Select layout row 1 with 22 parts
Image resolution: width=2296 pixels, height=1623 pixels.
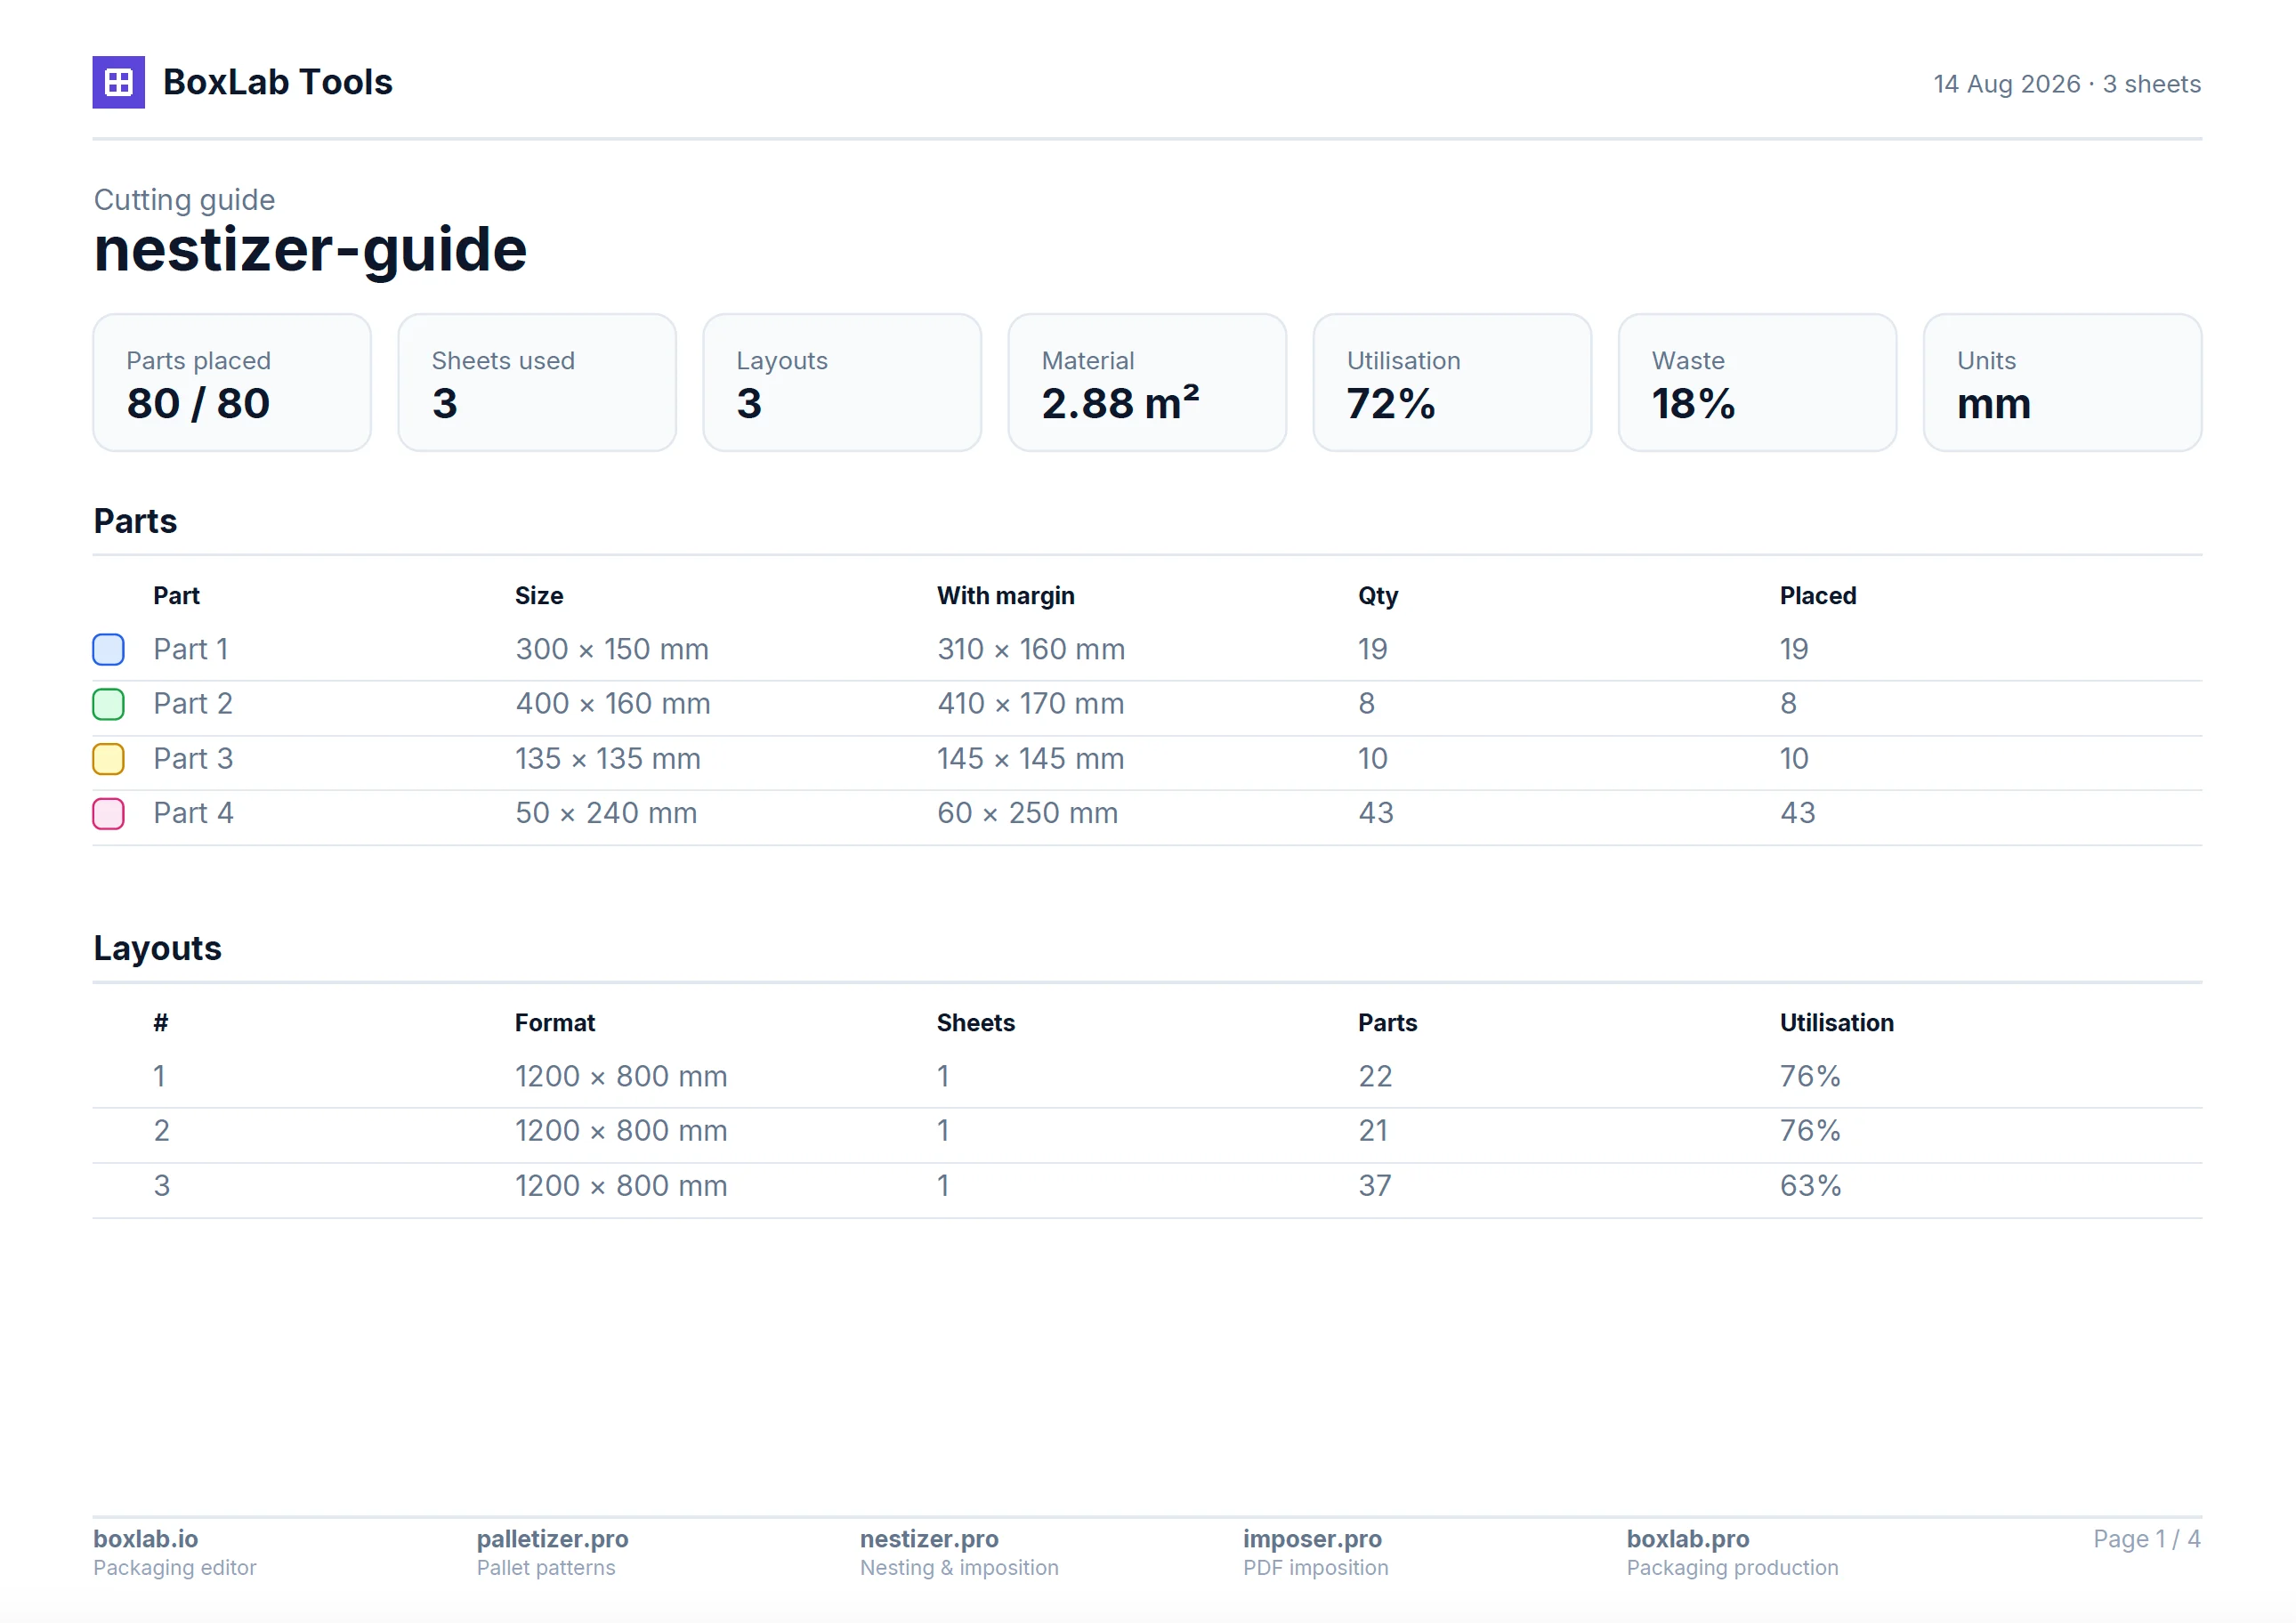click(1147, 1077)
